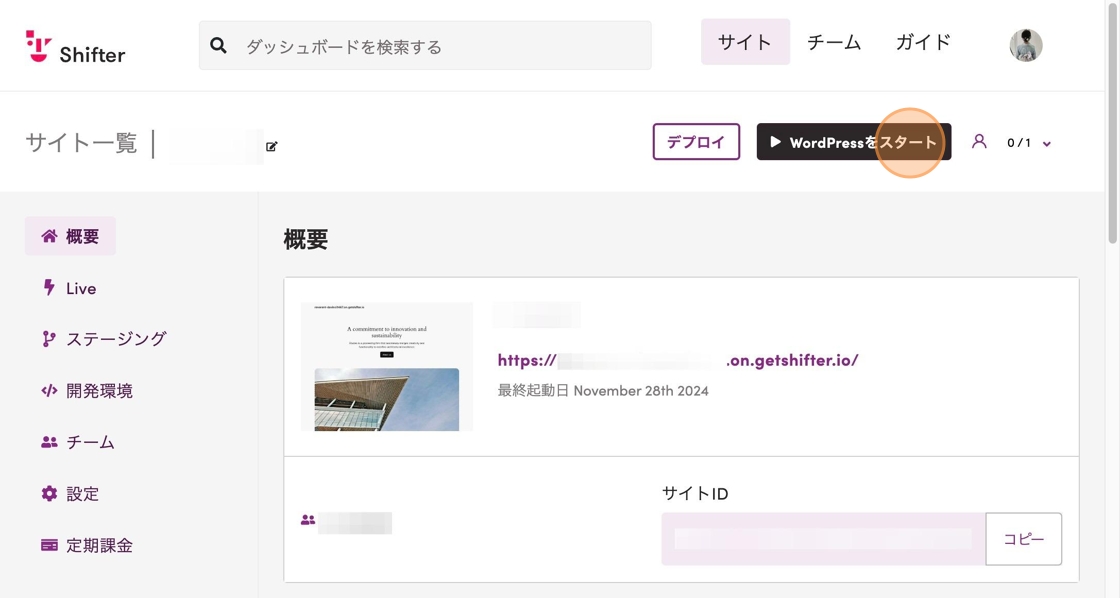Click the サイト一覧 breadcrumb text

click(x=81, y=143)
